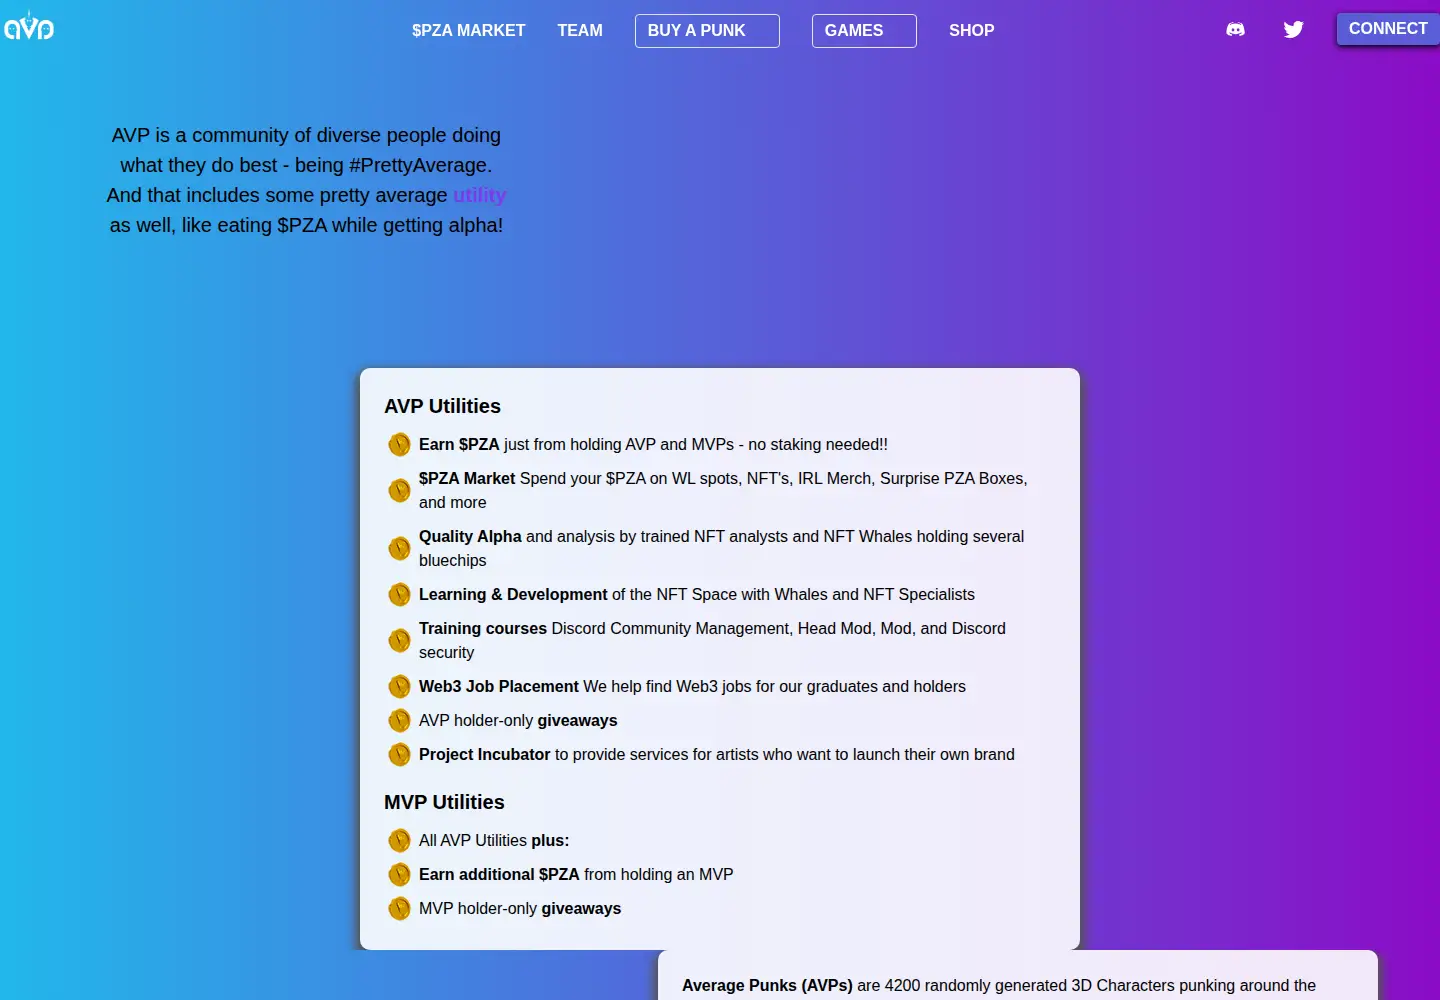Open the GAMES button
This screenshot has height=1000, width=1440.
pyautogui.click(x=864, y=31)
